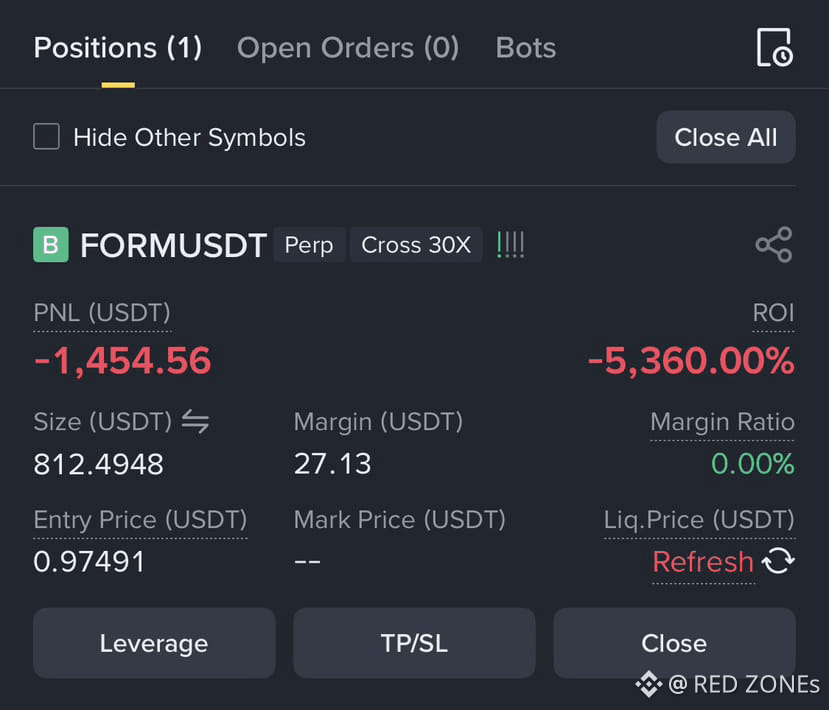Tap the Perp contract label
This screenshot has width=829, height=710.
click(309, 245)
